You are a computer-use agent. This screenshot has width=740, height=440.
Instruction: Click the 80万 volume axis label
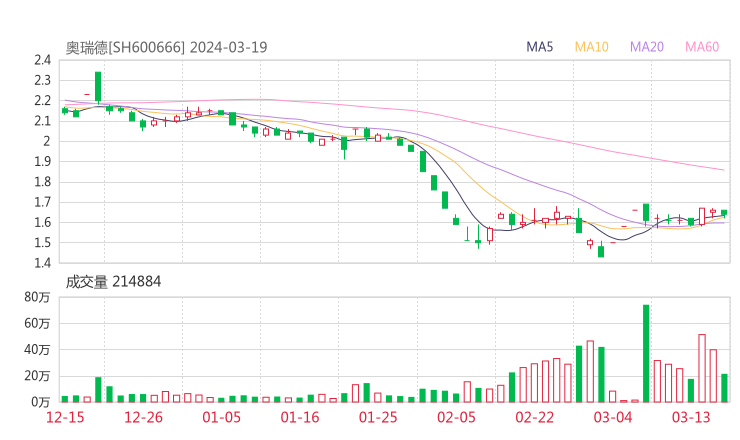(x=37, y=297)
